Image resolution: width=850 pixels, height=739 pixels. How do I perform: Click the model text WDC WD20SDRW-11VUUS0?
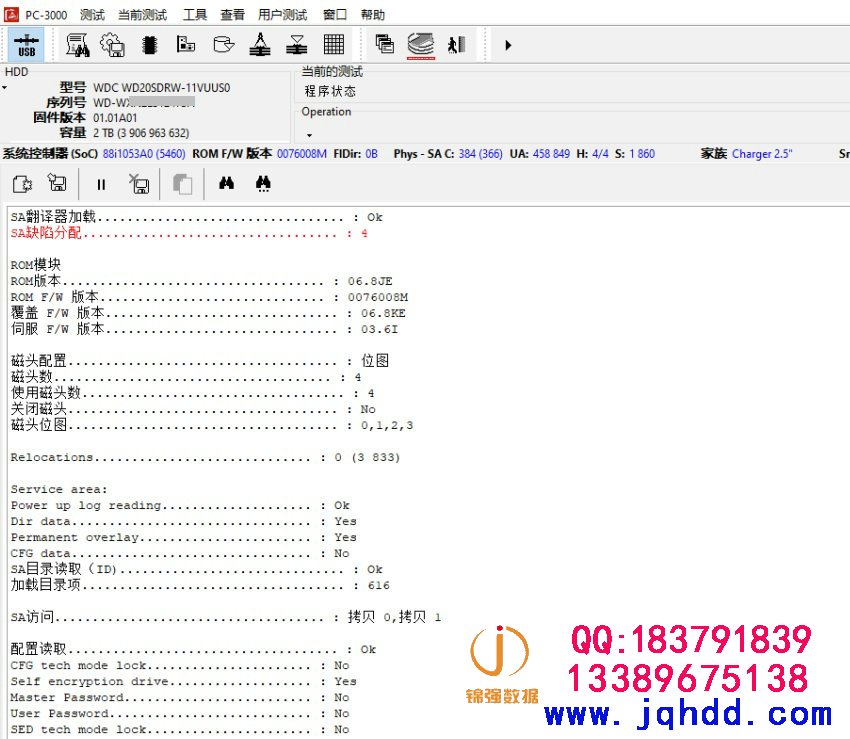tap(162, 88)
